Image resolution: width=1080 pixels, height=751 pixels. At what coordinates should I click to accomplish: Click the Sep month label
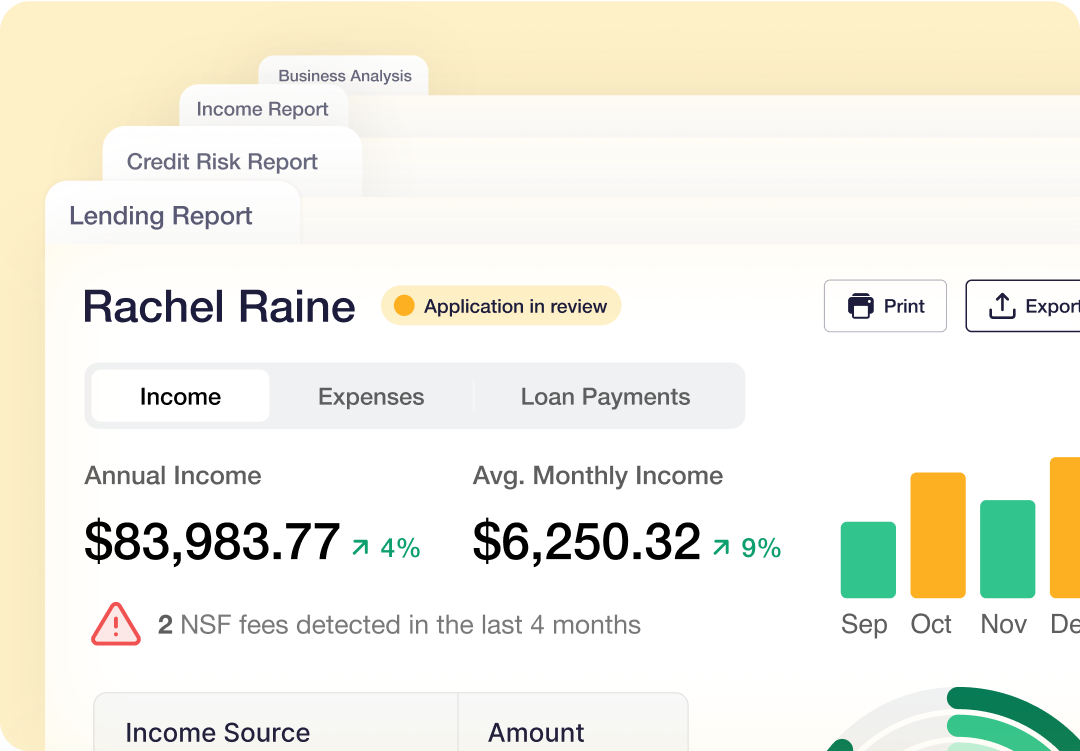864,624
